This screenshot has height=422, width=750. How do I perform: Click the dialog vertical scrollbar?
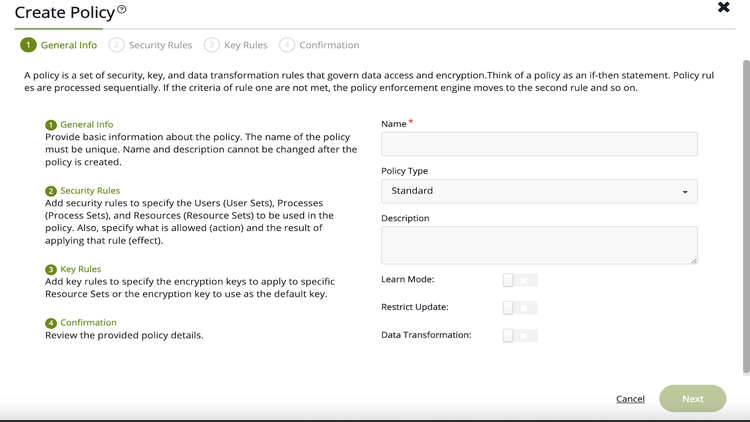click(746, 216)
